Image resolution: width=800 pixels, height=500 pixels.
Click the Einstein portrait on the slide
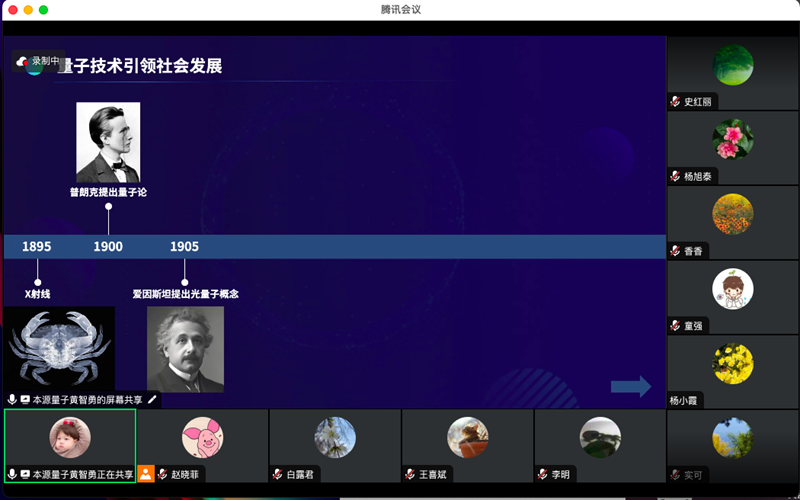point(185,349)
